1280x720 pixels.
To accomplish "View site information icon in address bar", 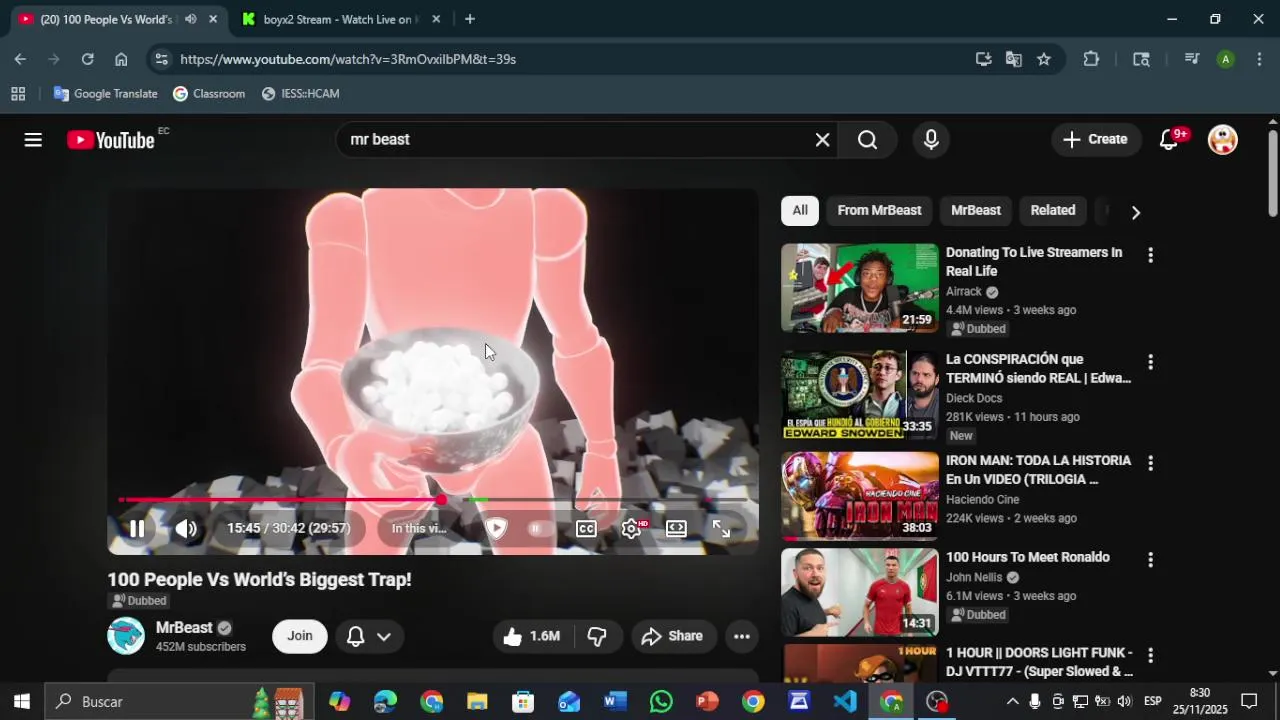I will pyautogui.click(x=161, y=59).
